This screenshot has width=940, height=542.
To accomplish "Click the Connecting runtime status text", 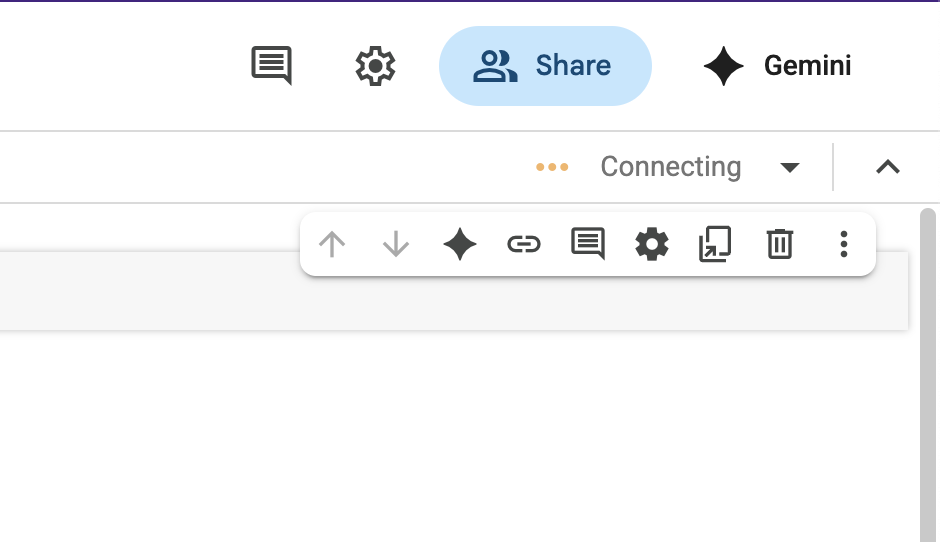I will tap(670, 167).
